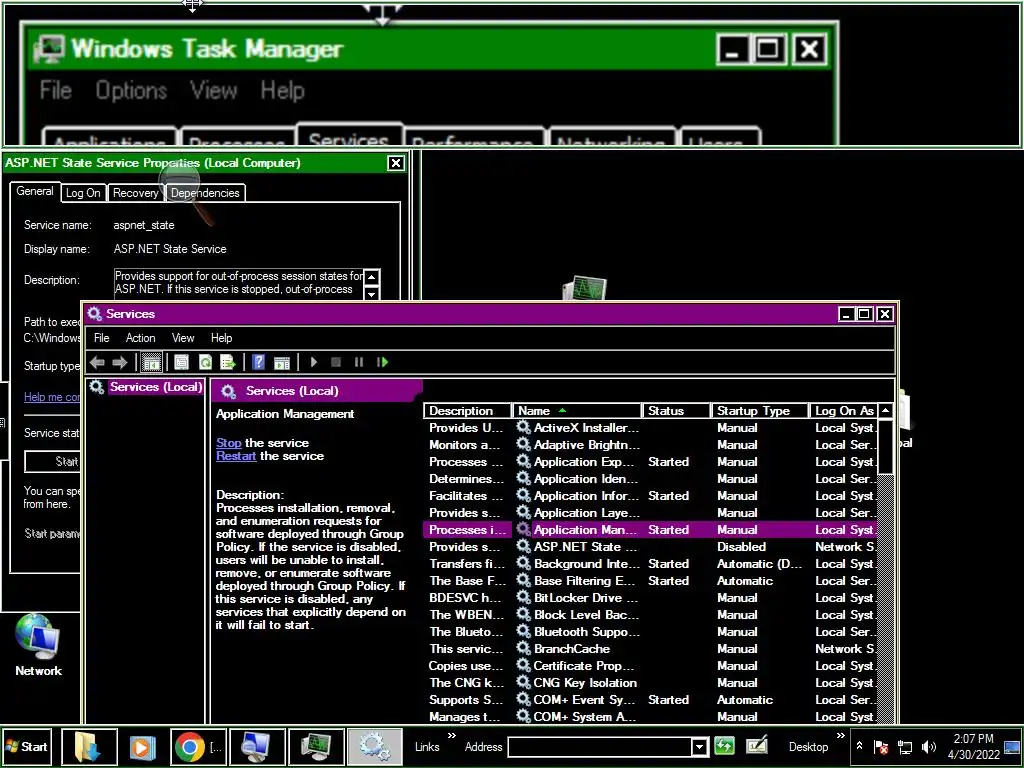Open the Address bar dropdown arrow
Screen dimensions: 1024x768
click(699, 747)
